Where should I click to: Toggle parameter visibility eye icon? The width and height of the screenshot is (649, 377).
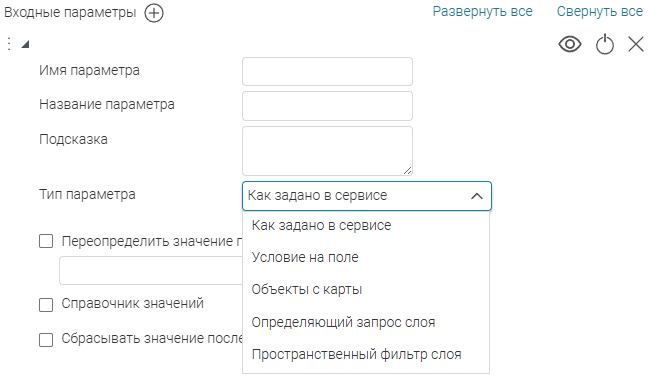570,44
